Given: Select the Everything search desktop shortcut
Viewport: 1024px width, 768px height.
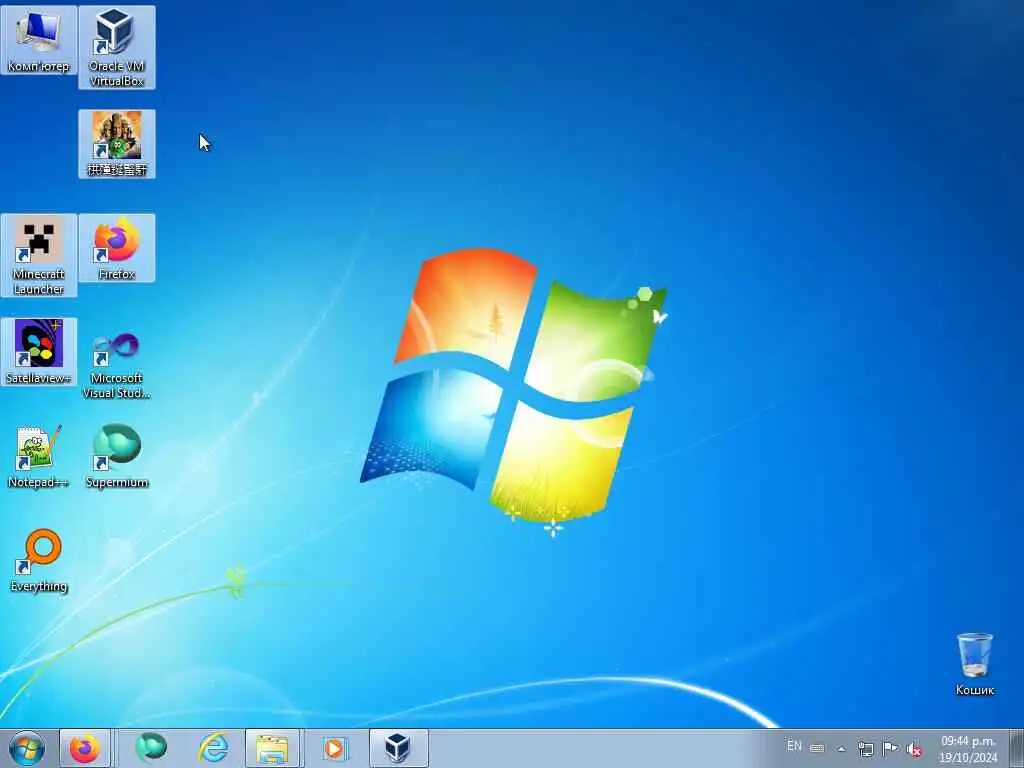Looking at the screenshot, I should (x=39, y=560).
